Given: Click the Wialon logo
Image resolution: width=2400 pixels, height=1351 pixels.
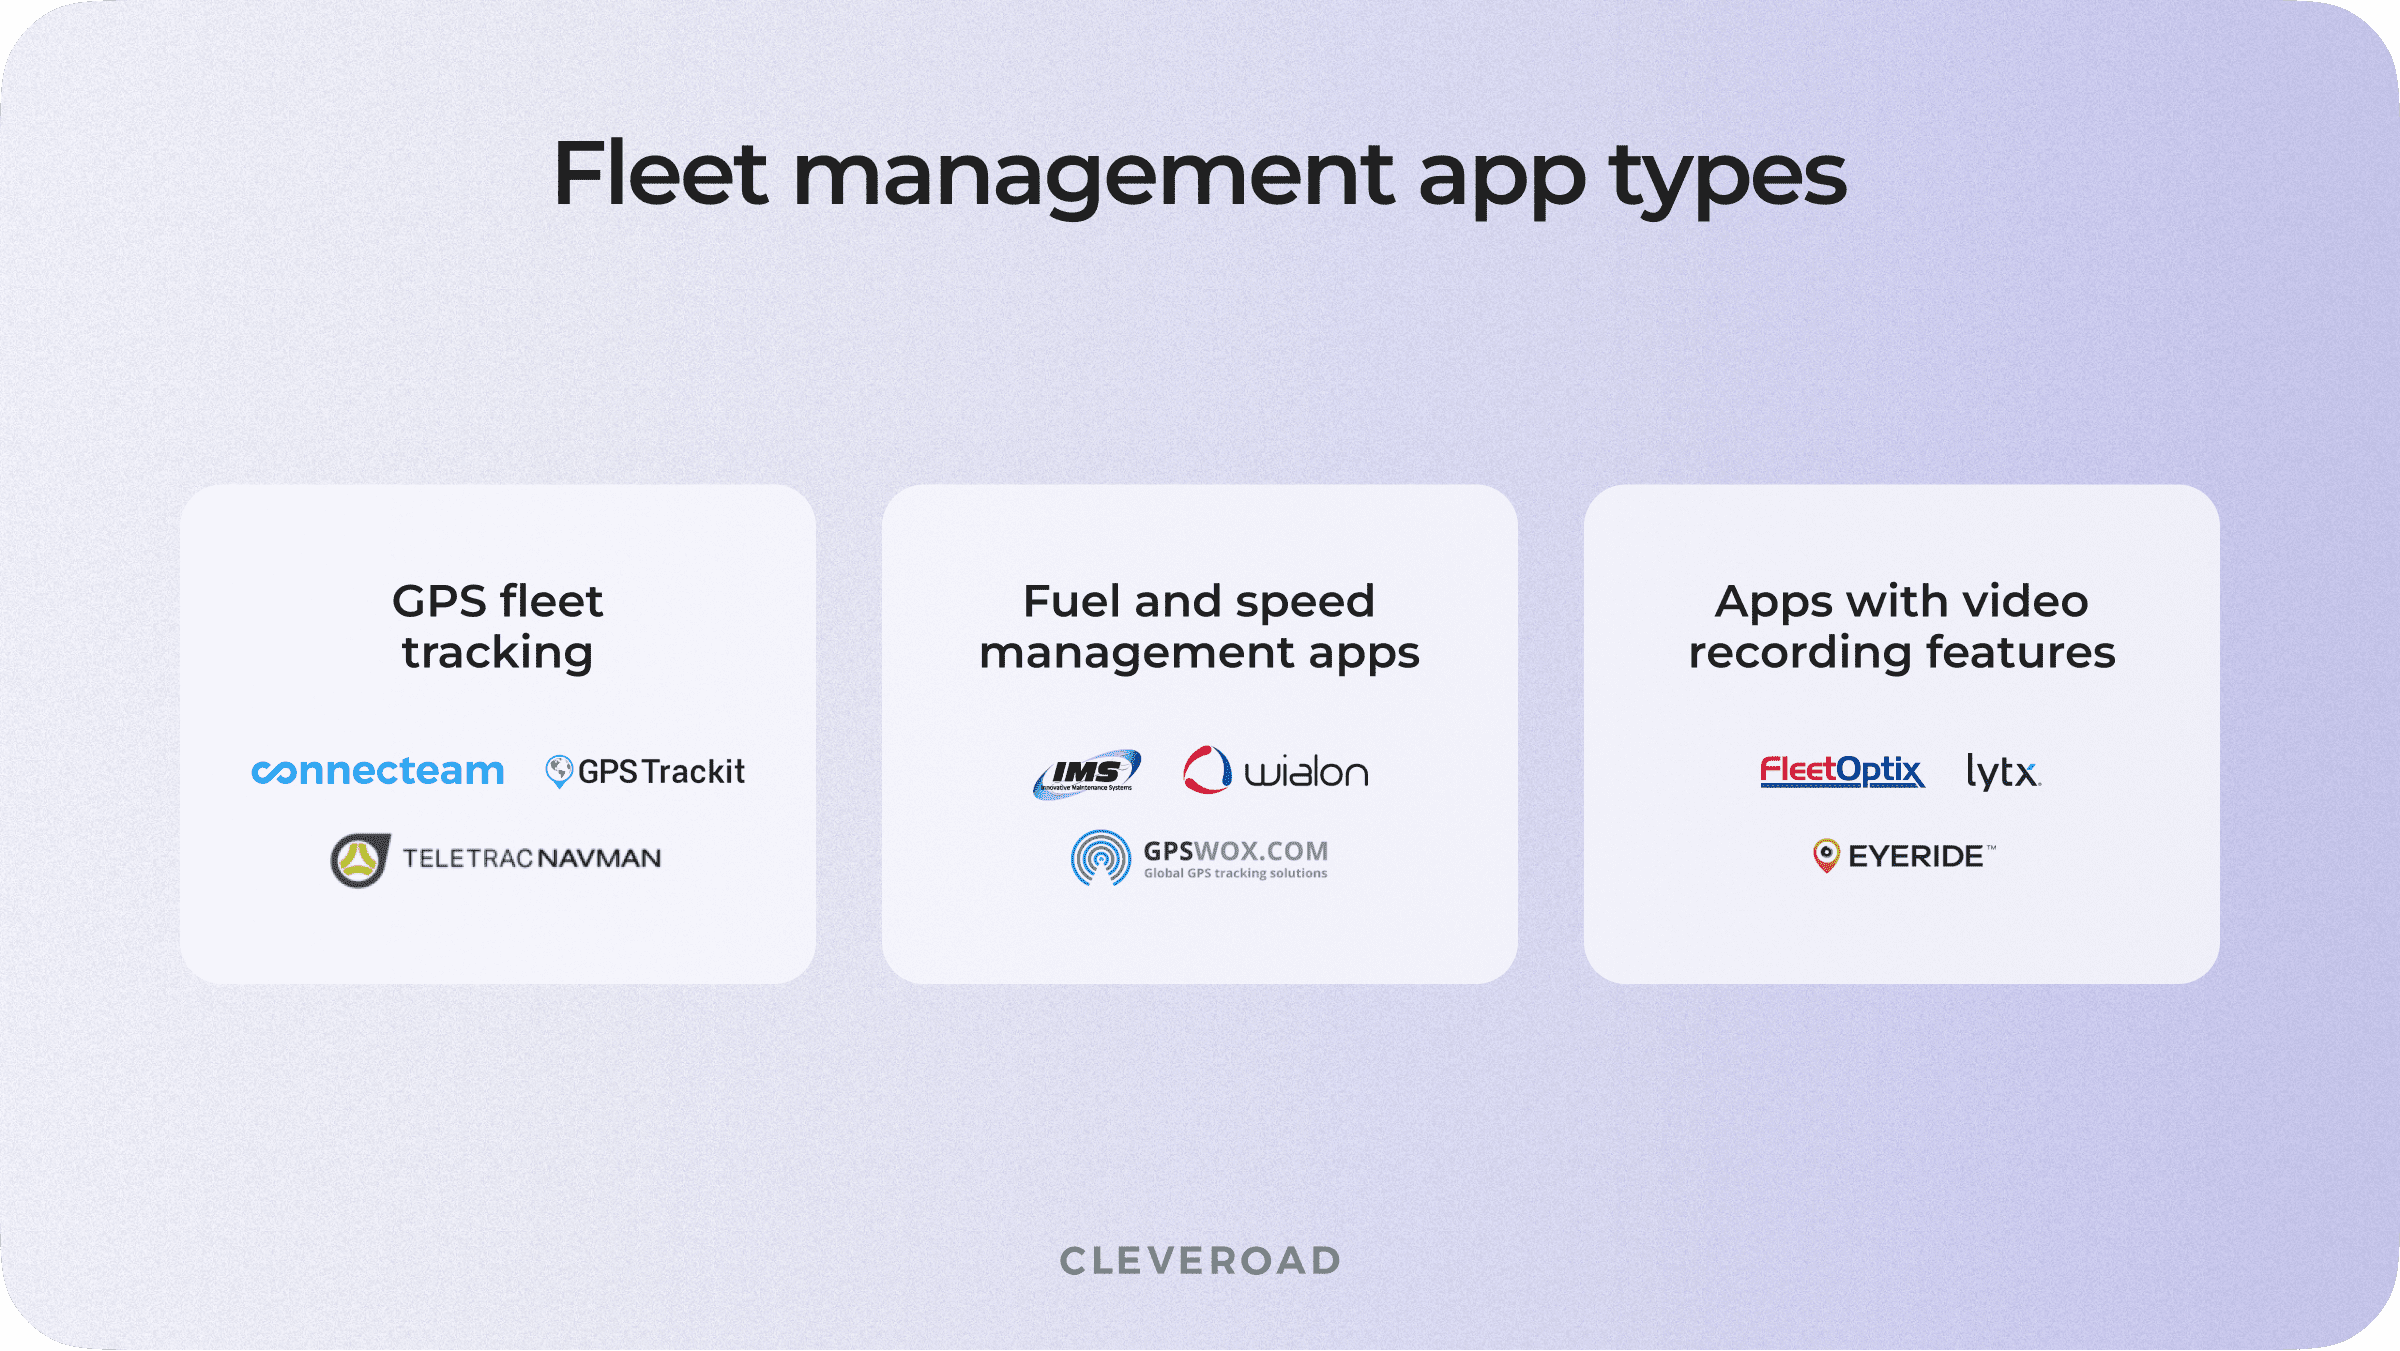Looking at the screenshot, I should (x=1276, y=770).
